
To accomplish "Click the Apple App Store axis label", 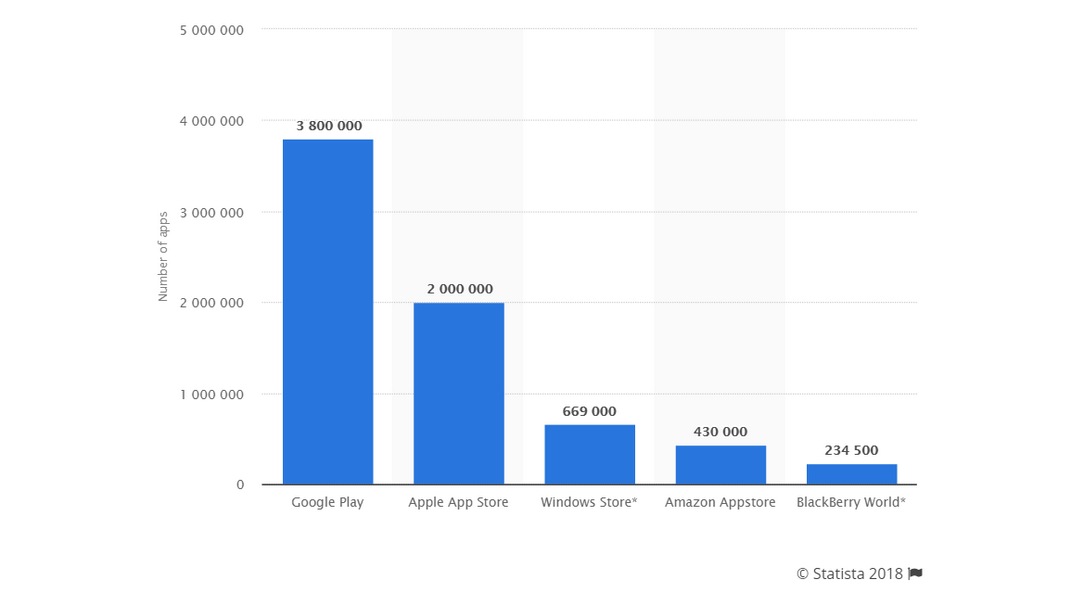I will [458, 502].
